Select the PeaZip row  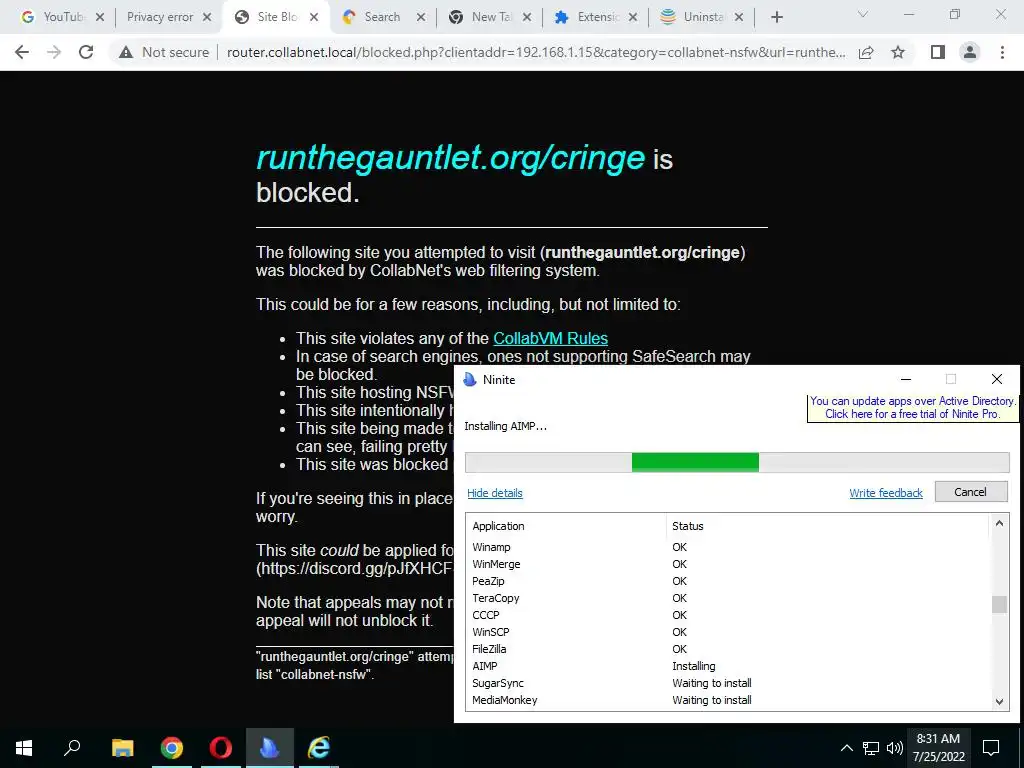[728, 581]
